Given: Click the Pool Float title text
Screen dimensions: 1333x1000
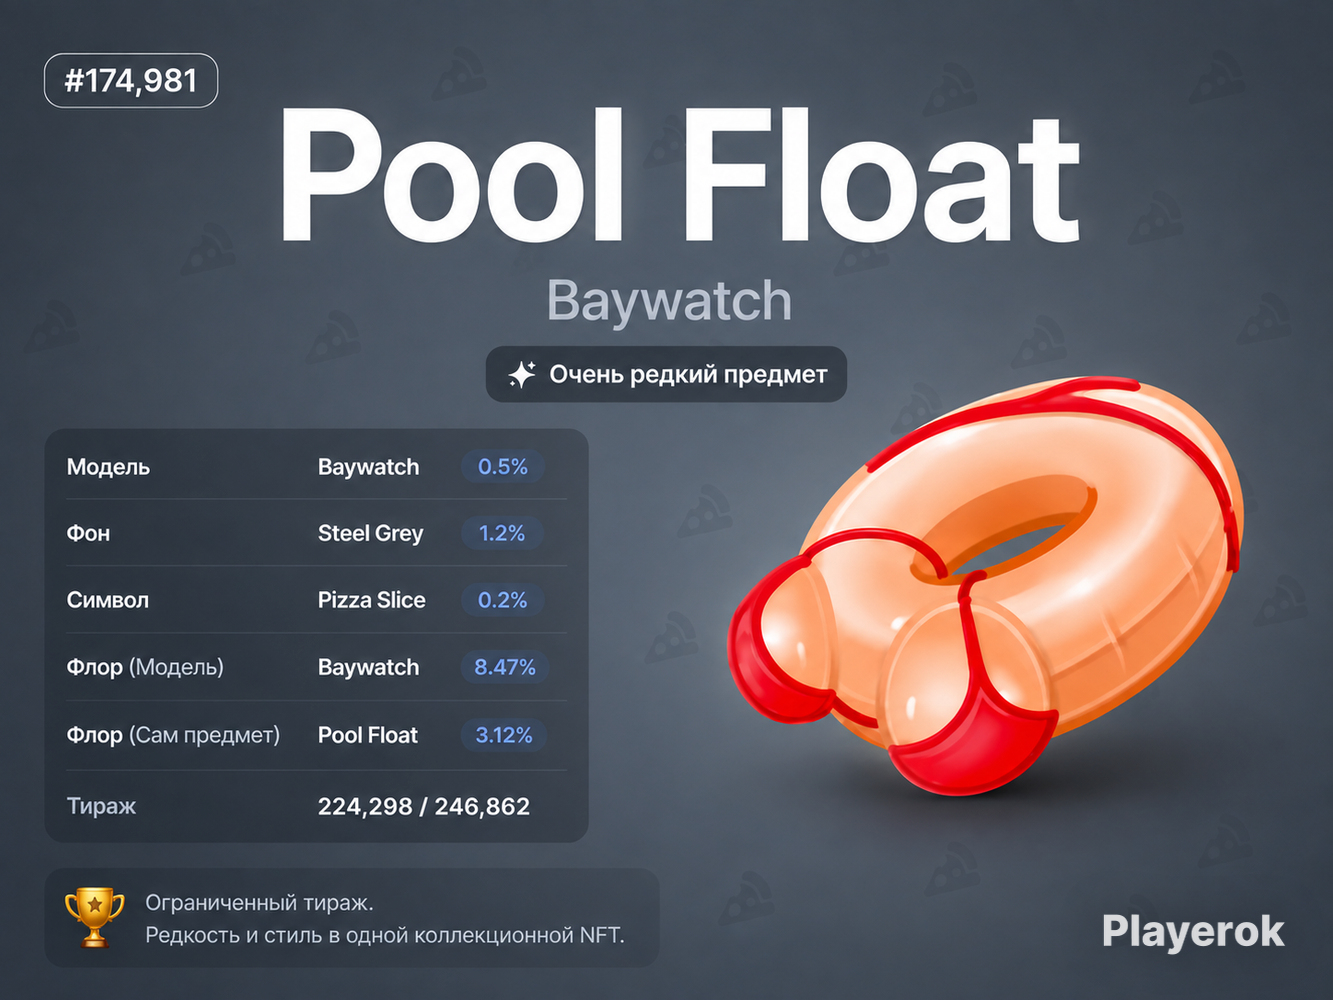Looking at the screenshot, I should [x=680, y=176].
